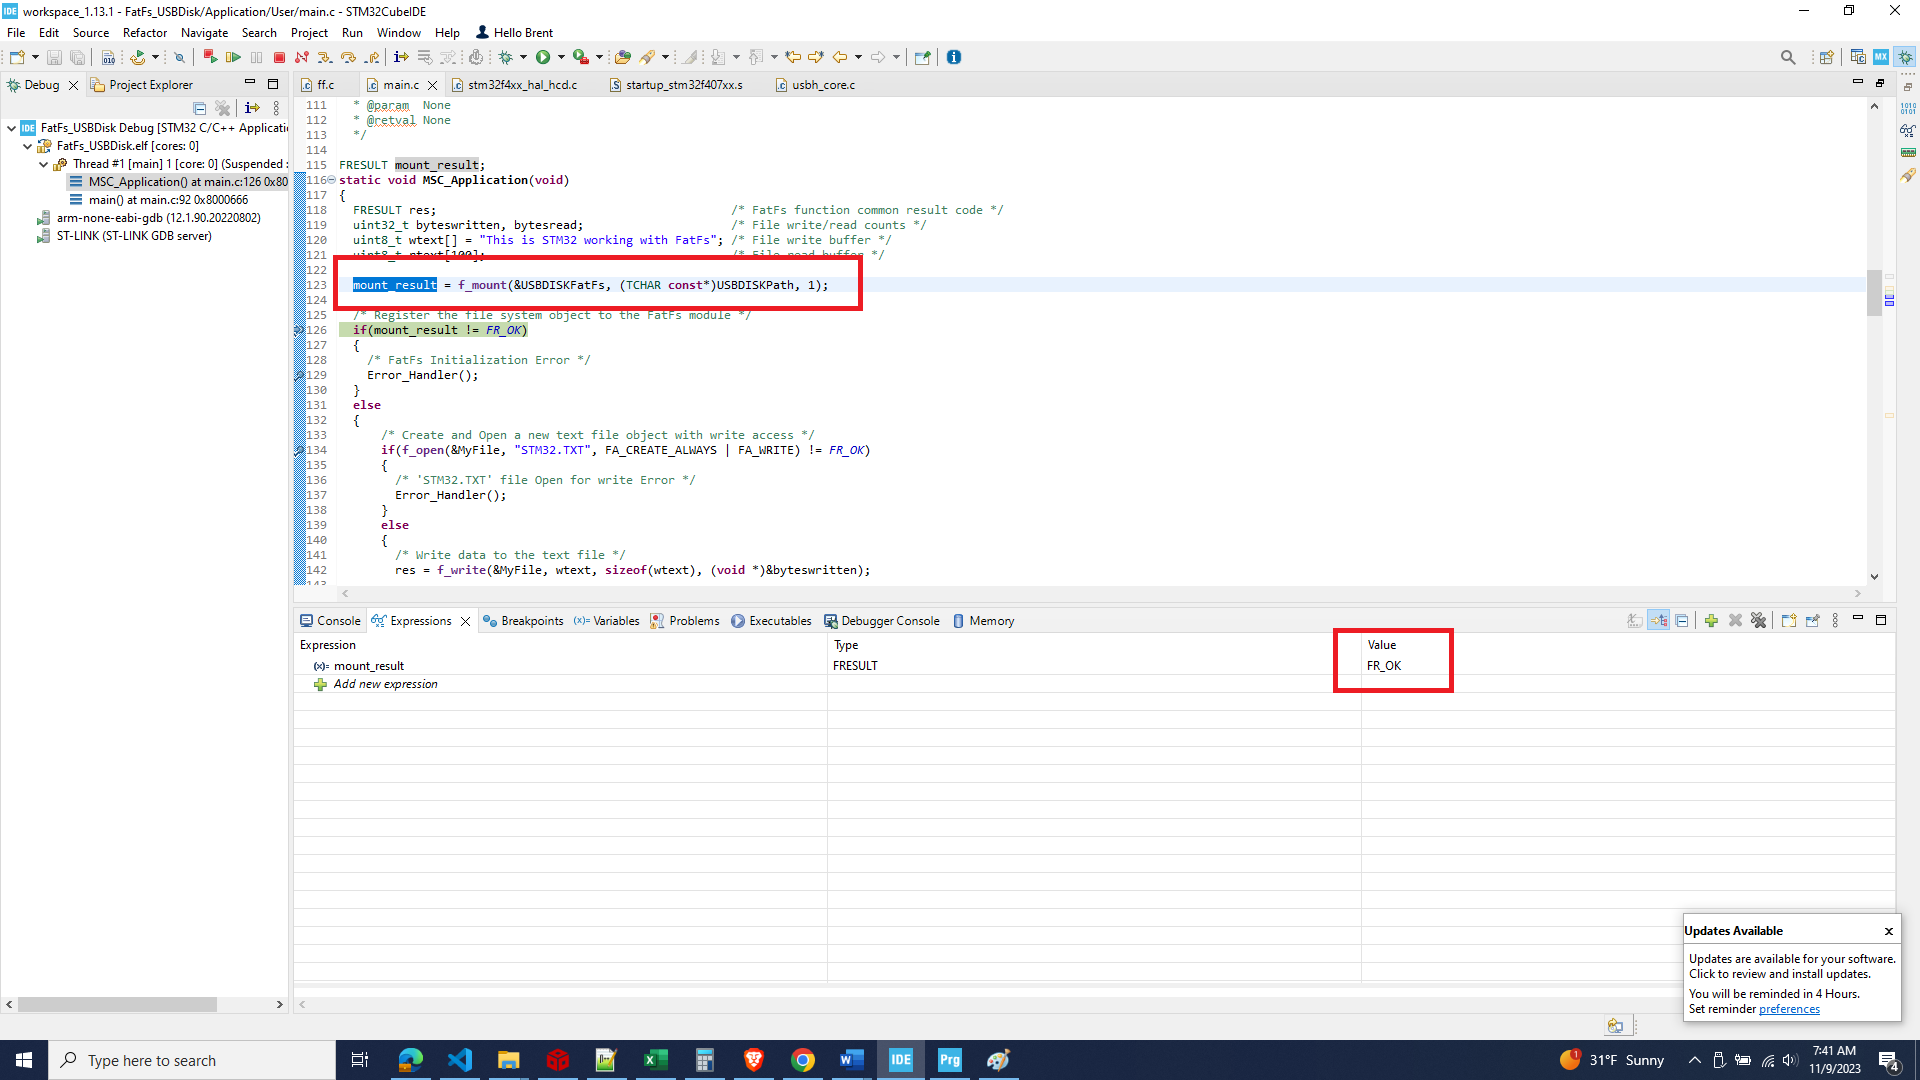Open the Project menu
Image resolution: width=1920 pixels, height=1080 pixels.
pyautogui.click(x=309, y=33)
